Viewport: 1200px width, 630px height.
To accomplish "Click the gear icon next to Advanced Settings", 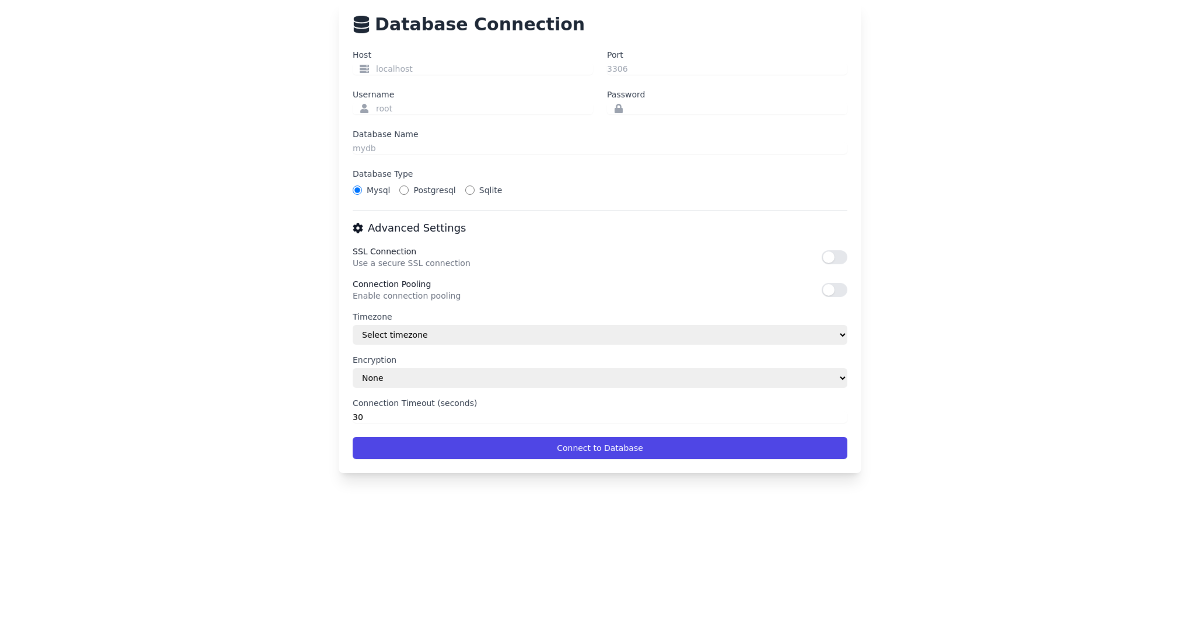I will 357,227.
